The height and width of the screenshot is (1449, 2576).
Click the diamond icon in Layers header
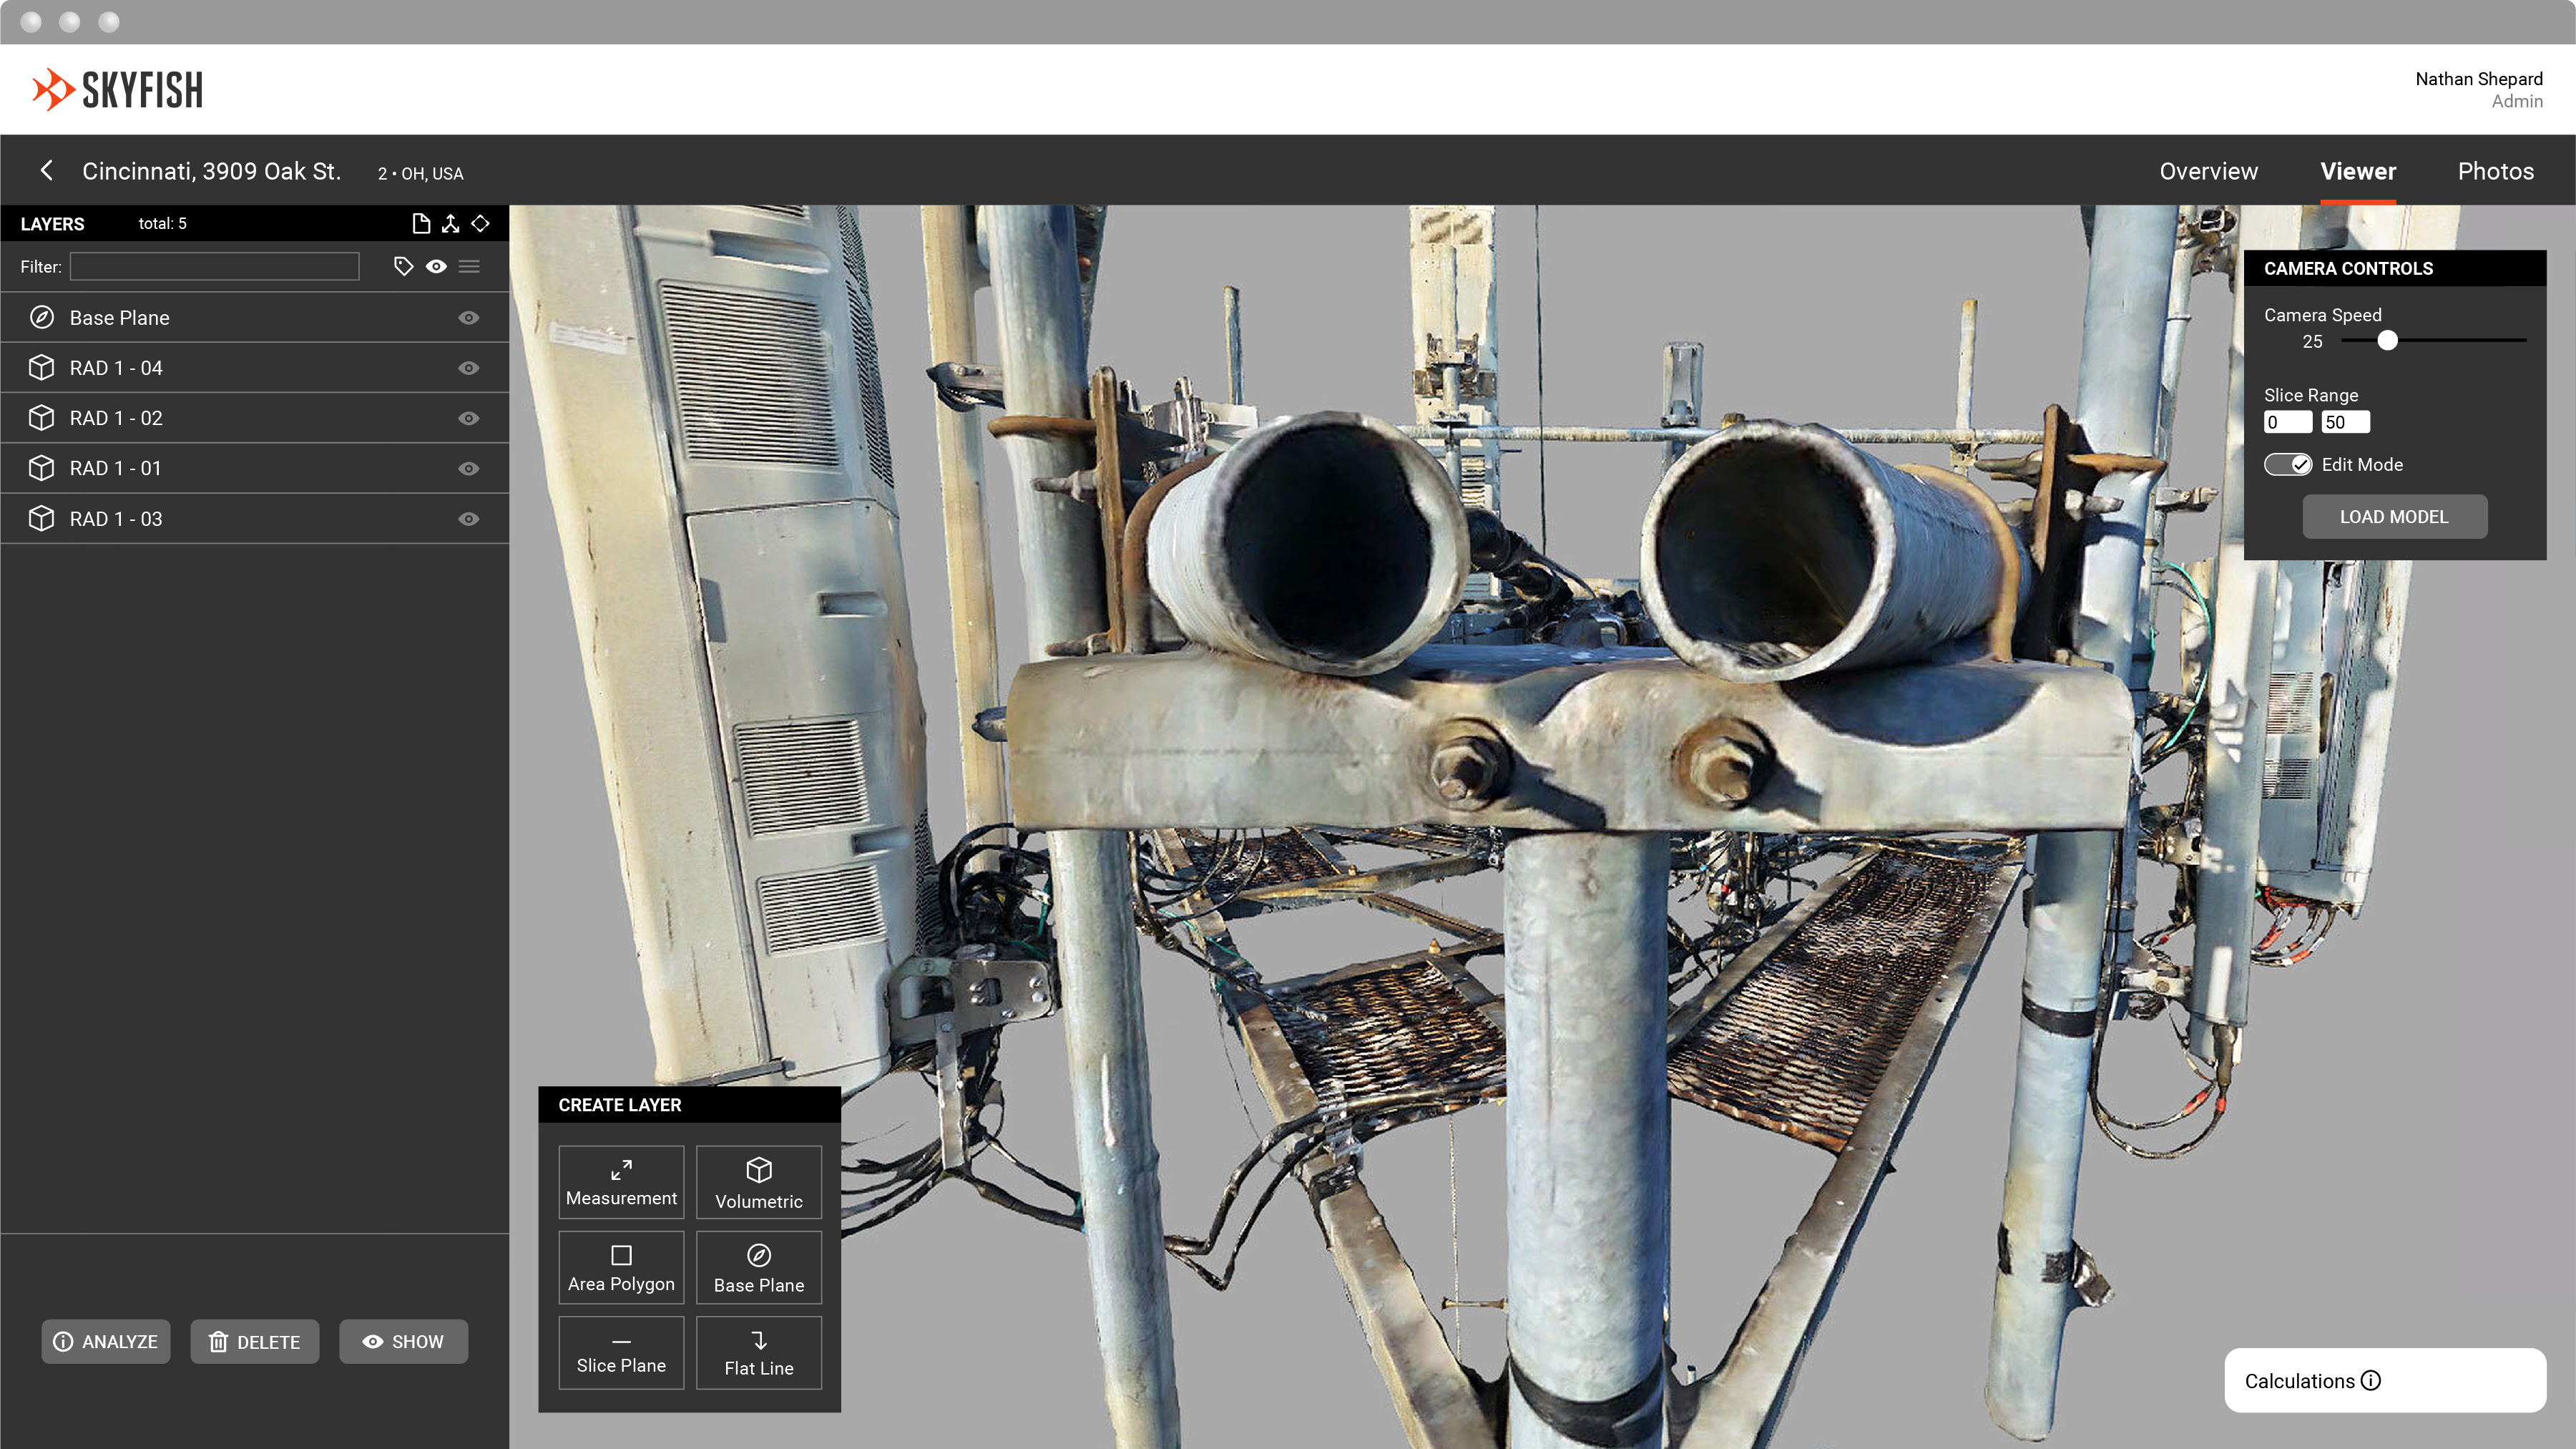[481, 223]
